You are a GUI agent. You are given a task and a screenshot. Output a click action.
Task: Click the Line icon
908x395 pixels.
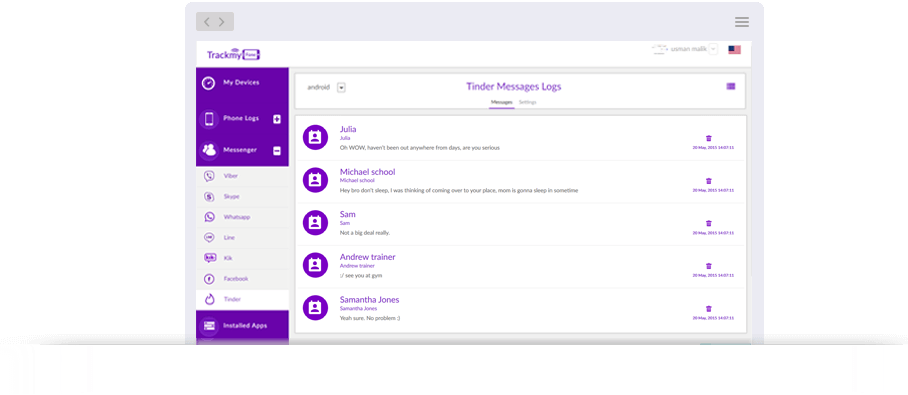coord(210,237)
